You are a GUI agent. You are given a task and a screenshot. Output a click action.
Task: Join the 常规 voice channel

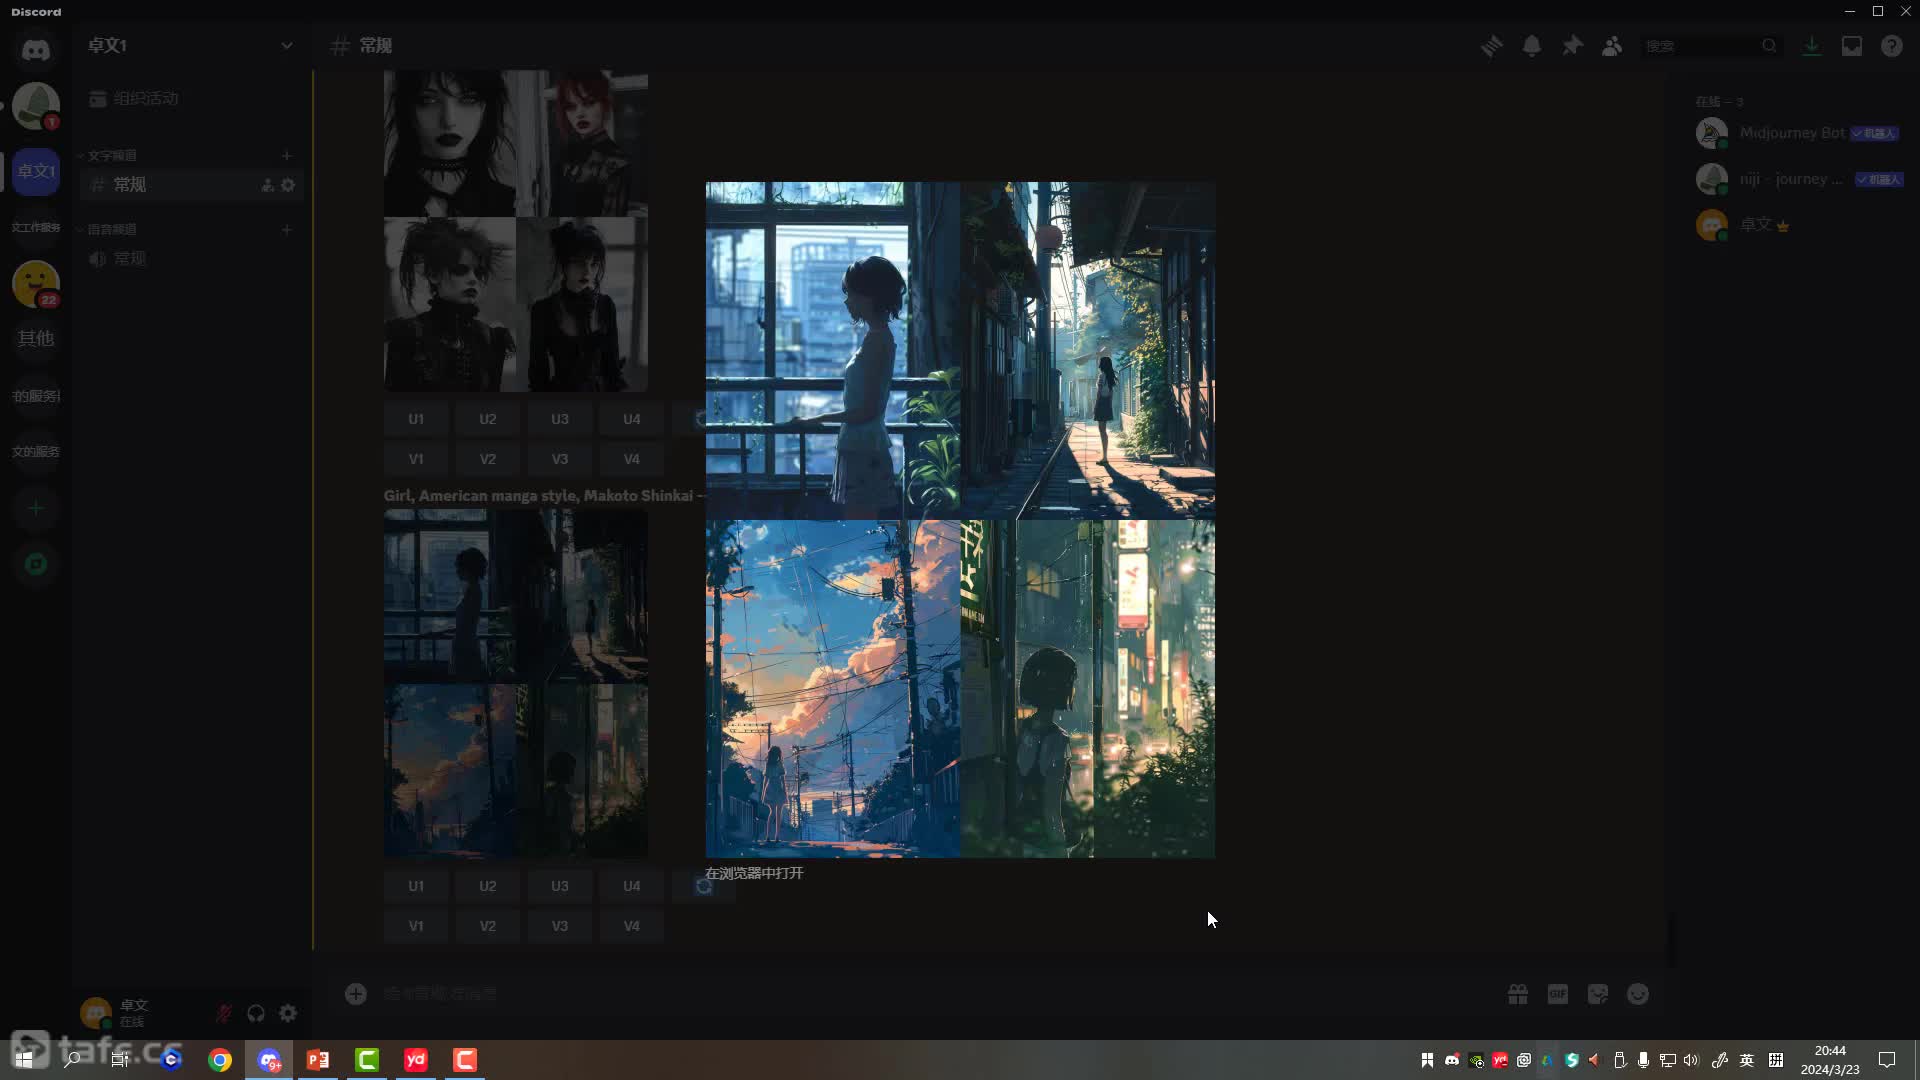[x=192, y=259]
